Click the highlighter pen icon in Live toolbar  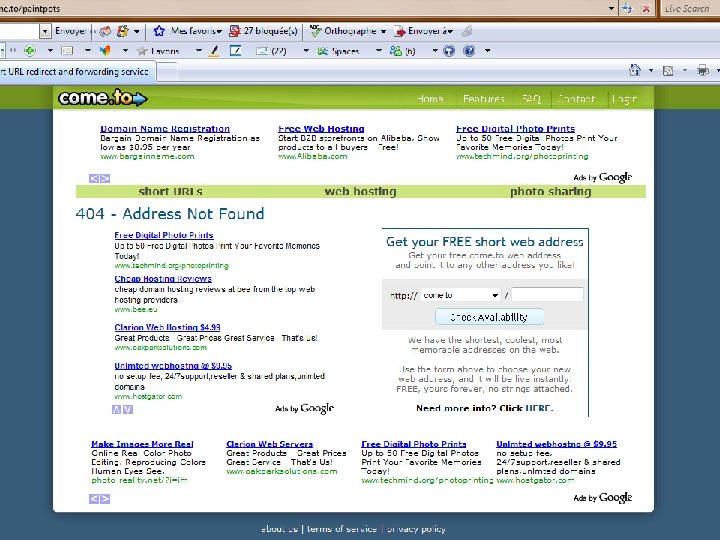pos(214,51)
